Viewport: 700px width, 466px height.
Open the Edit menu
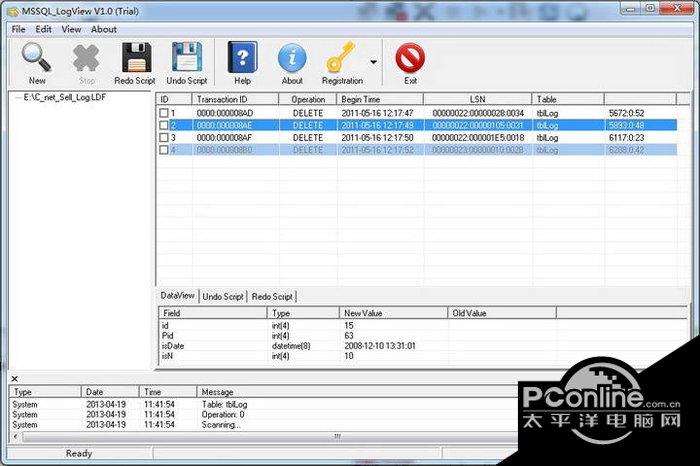43,29
